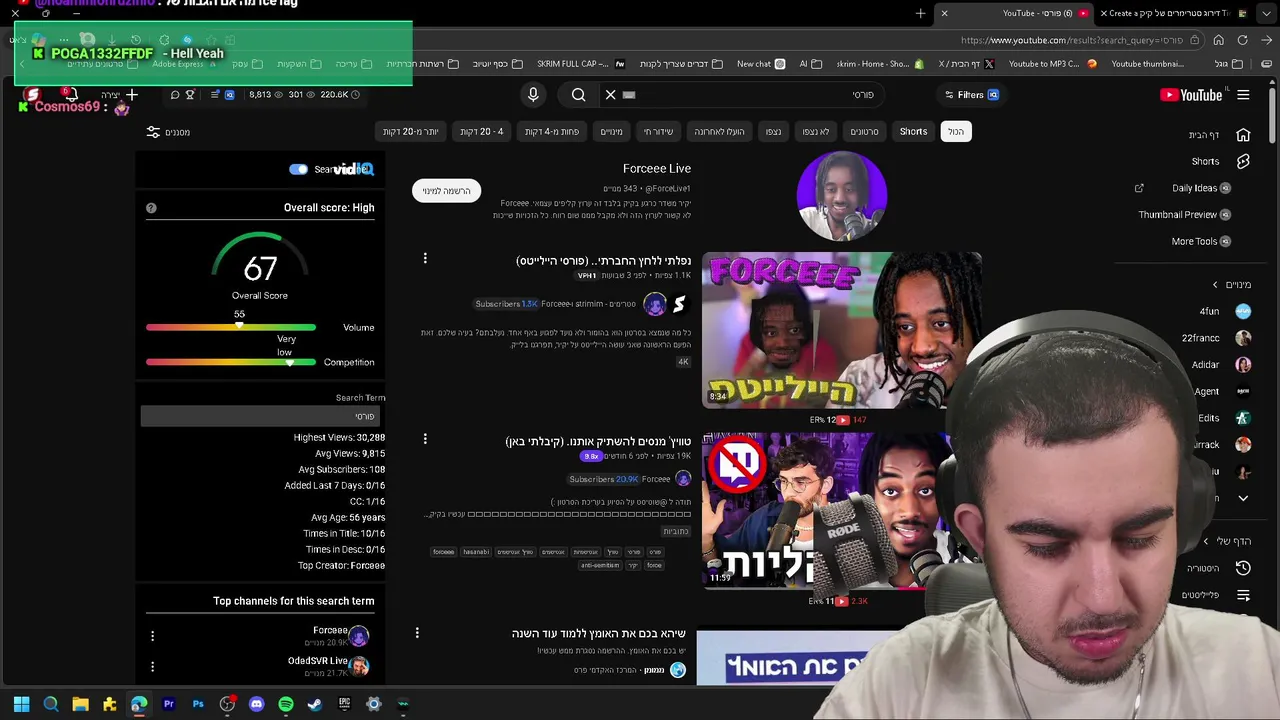Select the '4 - 20 דקות' chip
The width and height of the screenshot is (1280, 720).
[x=482, y=131]
